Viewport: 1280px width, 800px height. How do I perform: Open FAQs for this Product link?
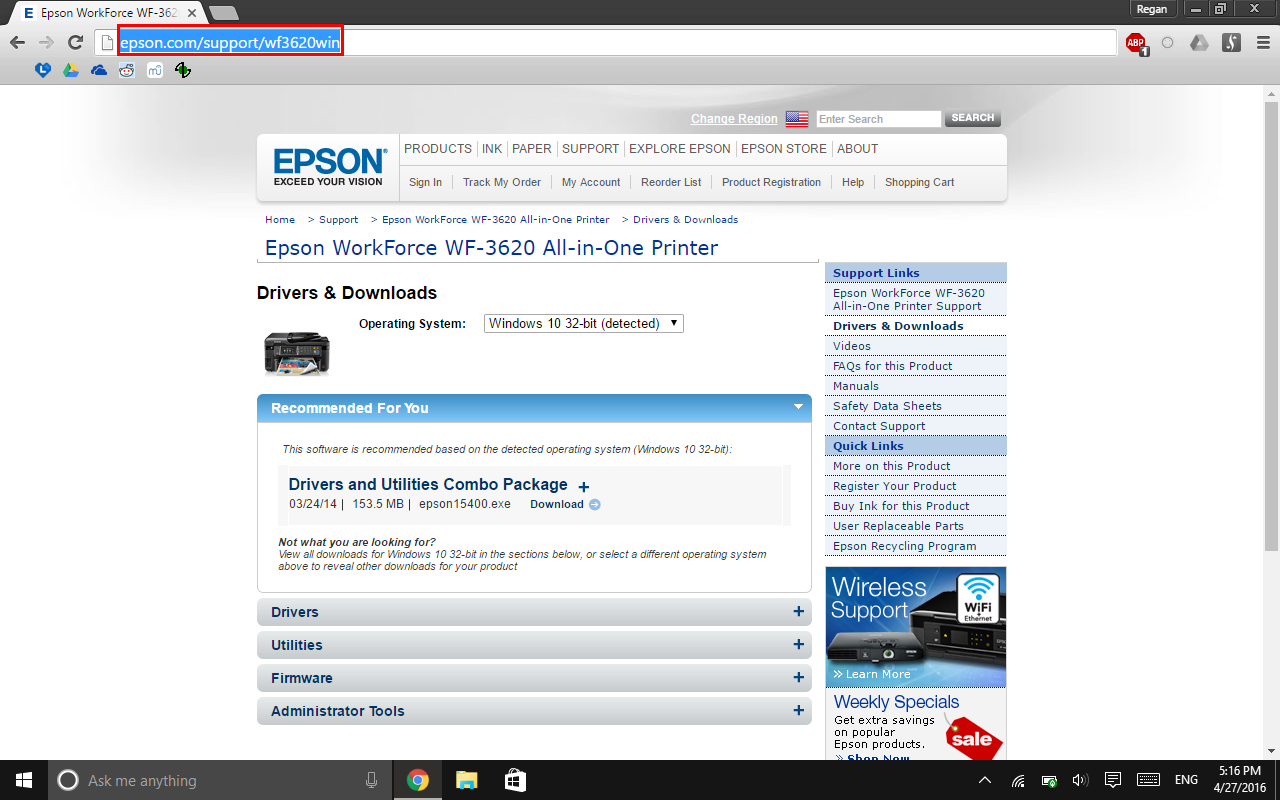coord(893,366)
